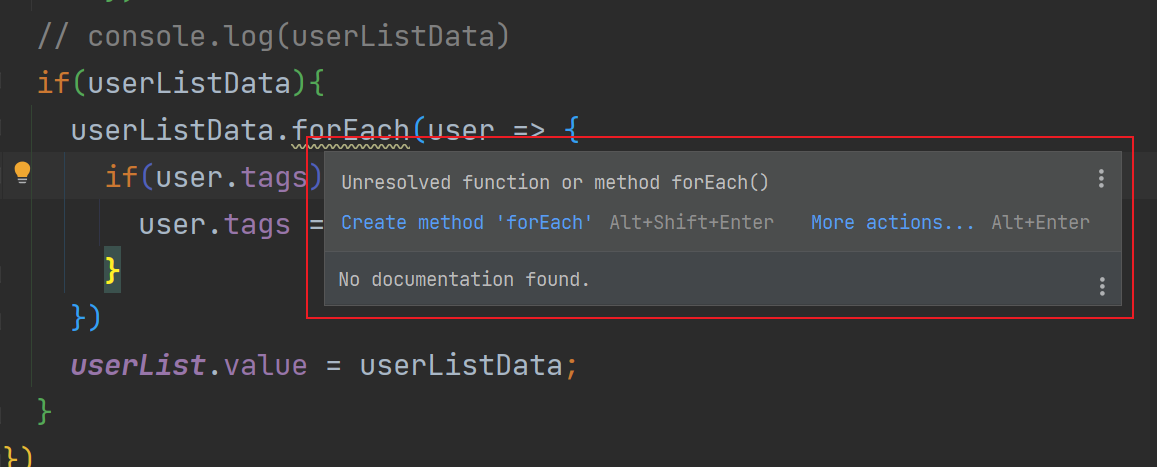Viewport: 1157px width, 467px height.
Task: Click the green closing brace of the if block
Action: point(44,411)
